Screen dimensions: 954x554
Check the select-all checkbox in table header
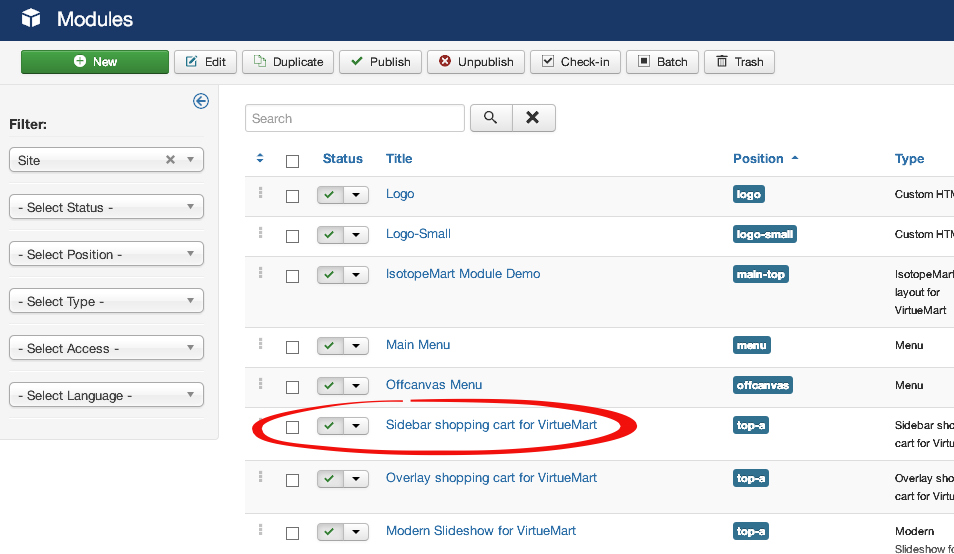[x=292, y=160]
